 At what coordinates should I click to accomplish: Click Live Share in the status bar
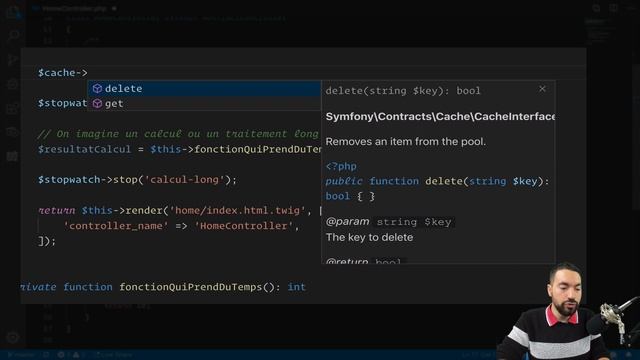pyautogui.click(x=113, y=355)
